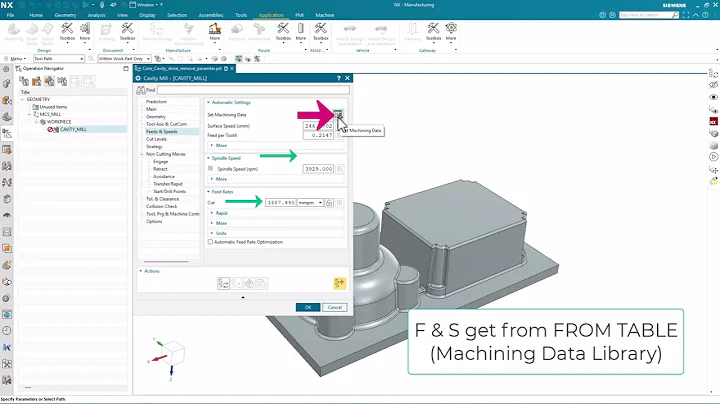
Task: Click Cancel in Cavity Mill dialog
Action: [x=335, y=307]
